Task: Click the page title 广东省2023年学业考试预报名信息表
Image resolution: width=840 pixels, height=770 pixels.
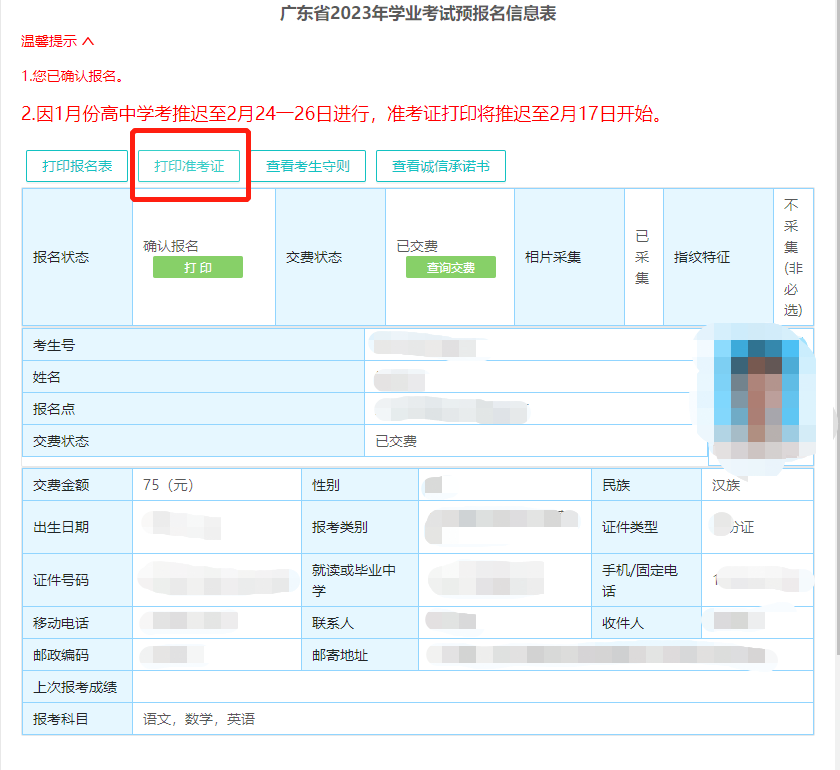Action: tap(418, 13)
